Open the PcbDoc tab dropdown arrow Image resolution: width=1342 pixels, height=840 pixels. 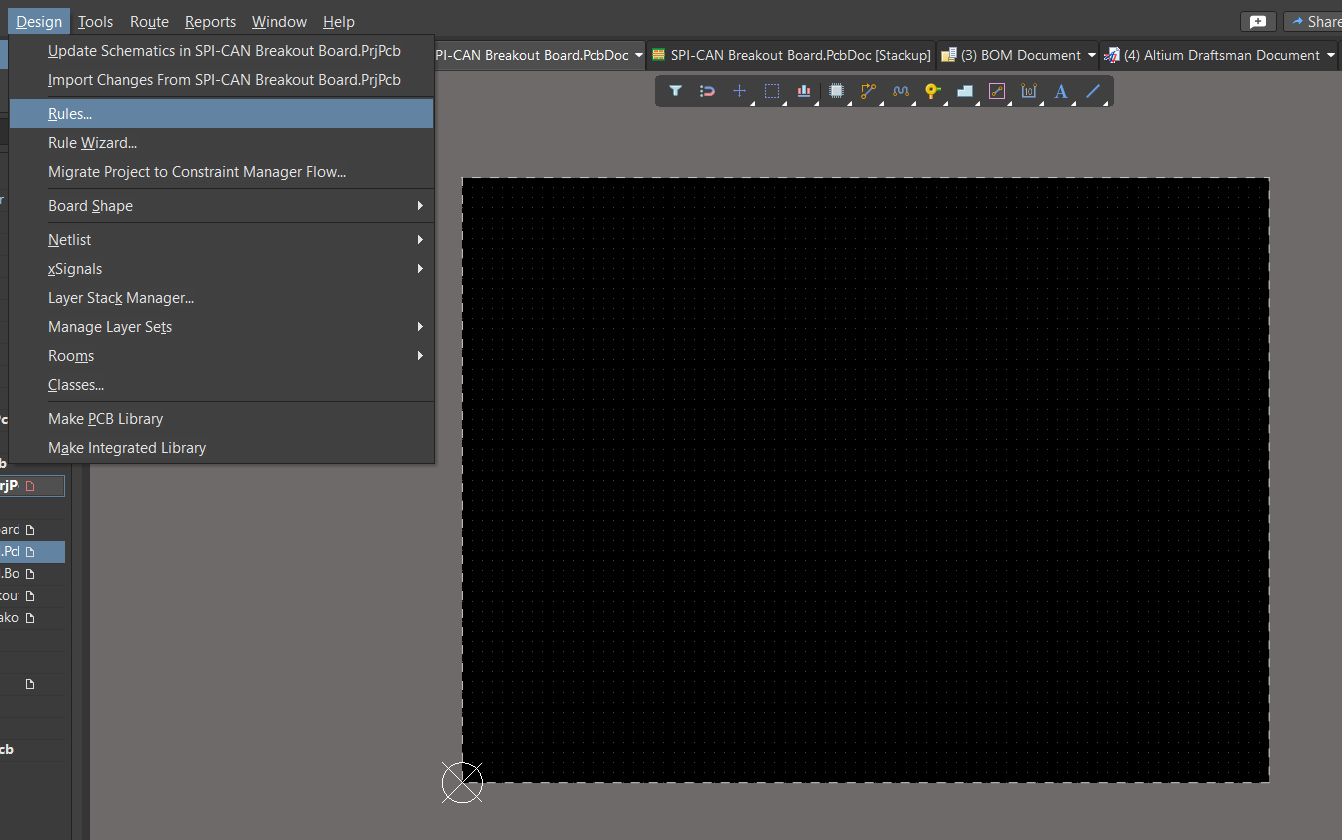[x=639, y=55]
